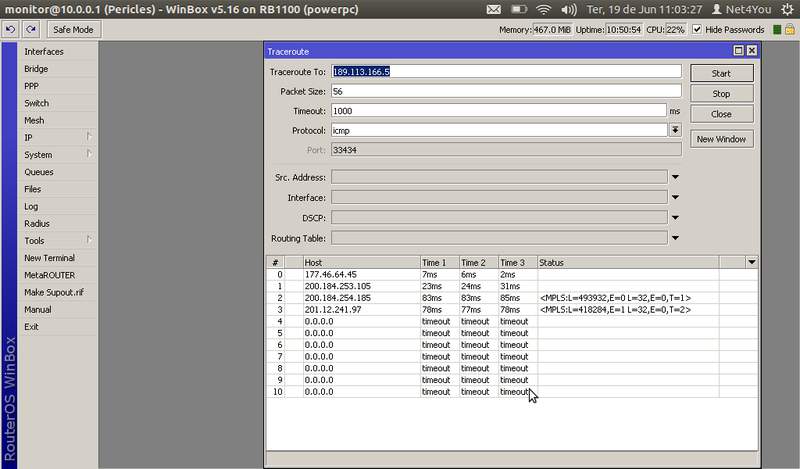The height and width of the screenshot is (469, 800).
Task: Click the Protocol icmp field
Action: [499, 130]
